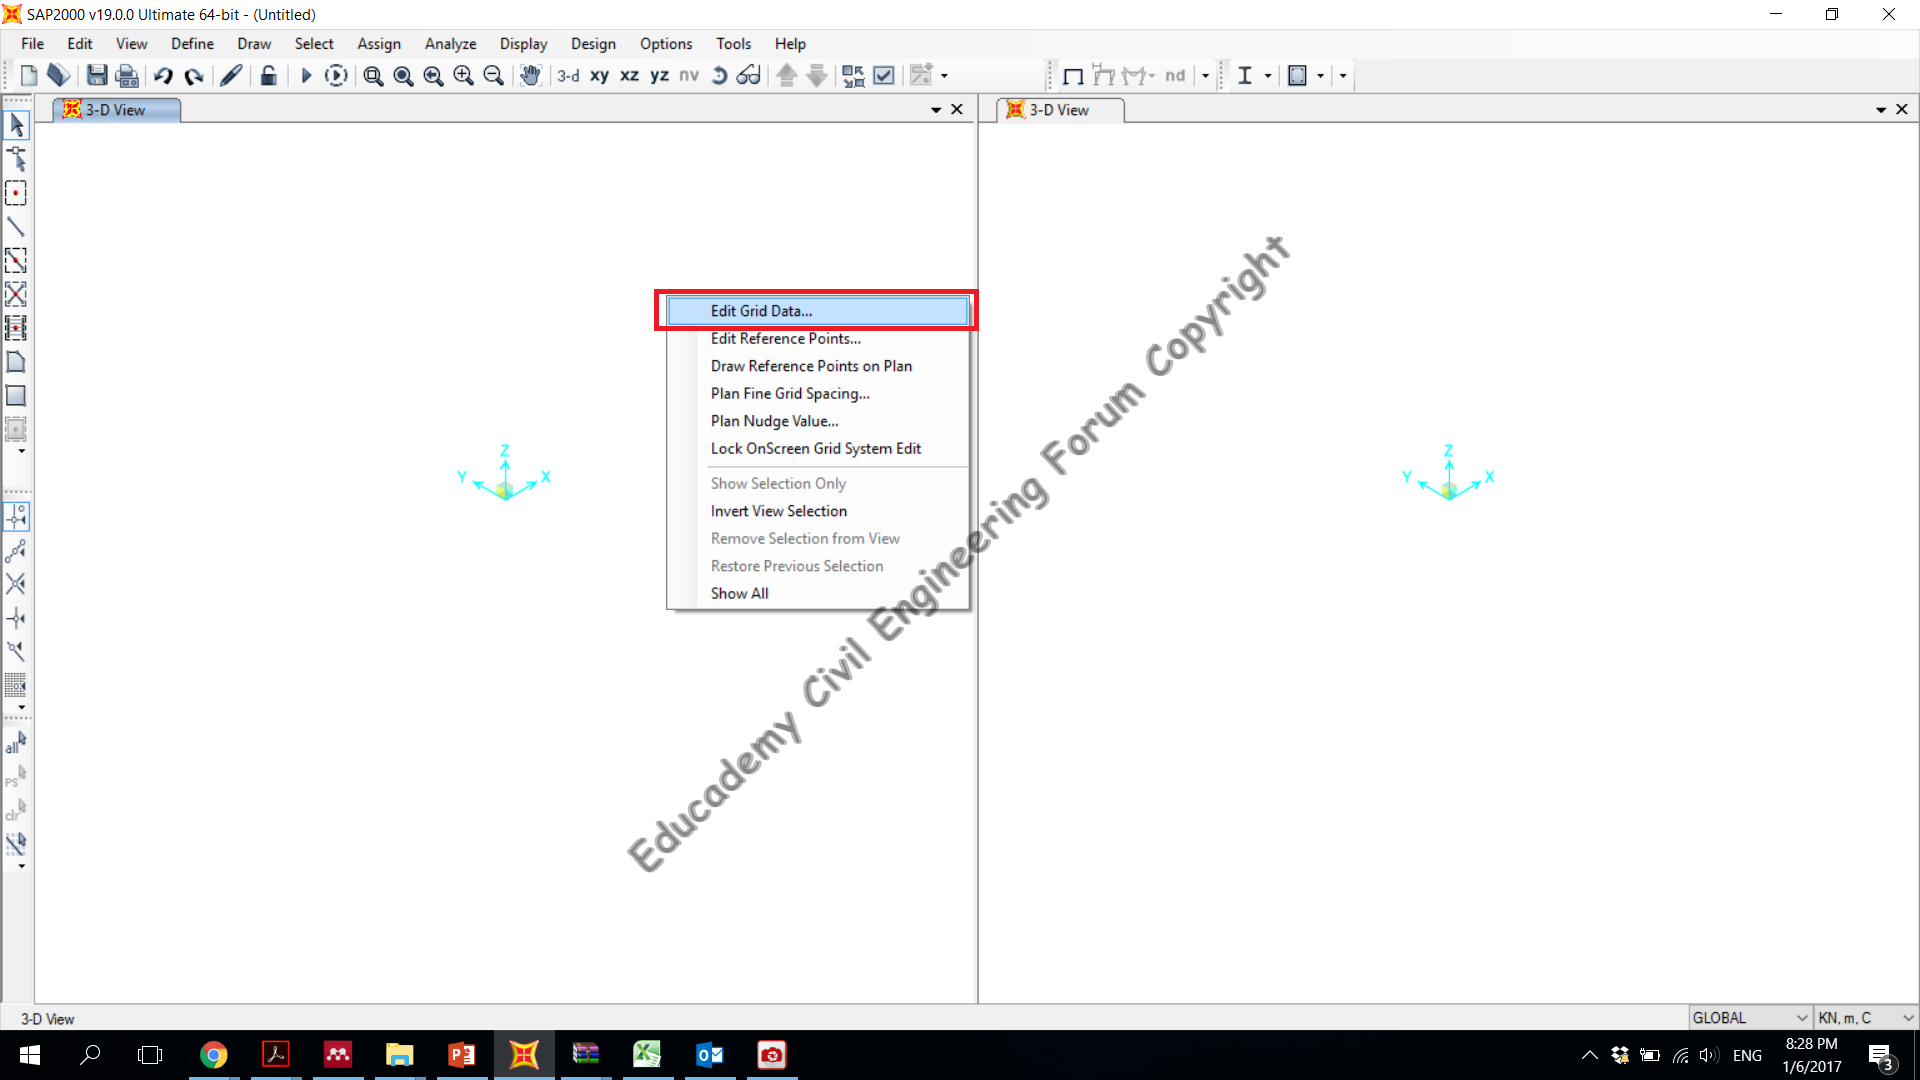
Task: Select Plan Nudge Value option
Action: pos(818,421)
